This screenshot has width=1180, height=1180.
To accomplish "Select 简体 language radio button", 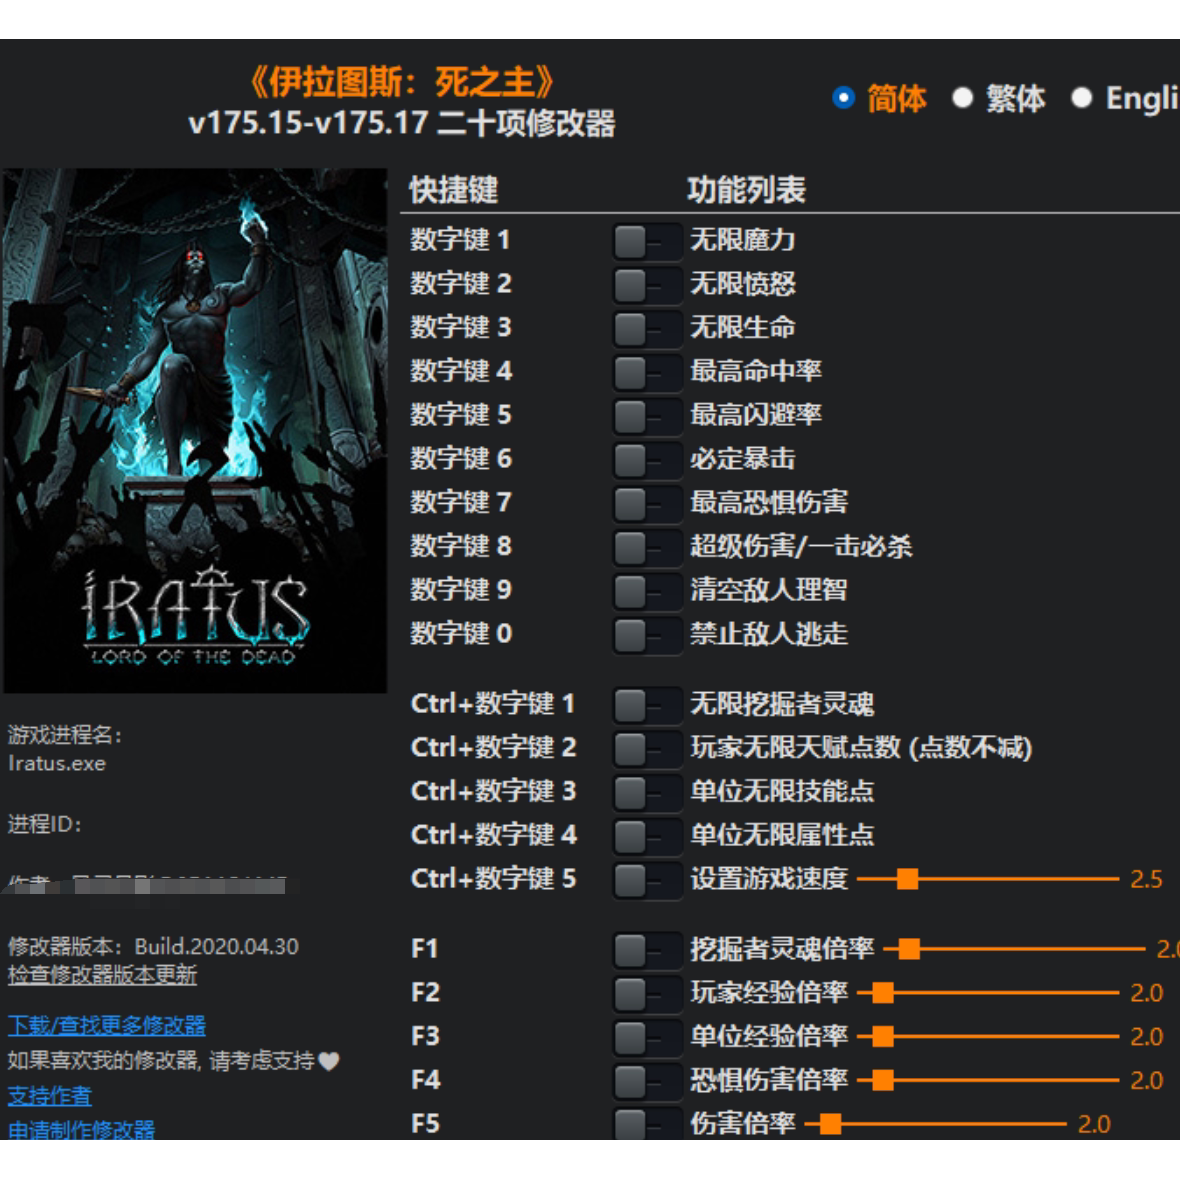I will 844,98.
